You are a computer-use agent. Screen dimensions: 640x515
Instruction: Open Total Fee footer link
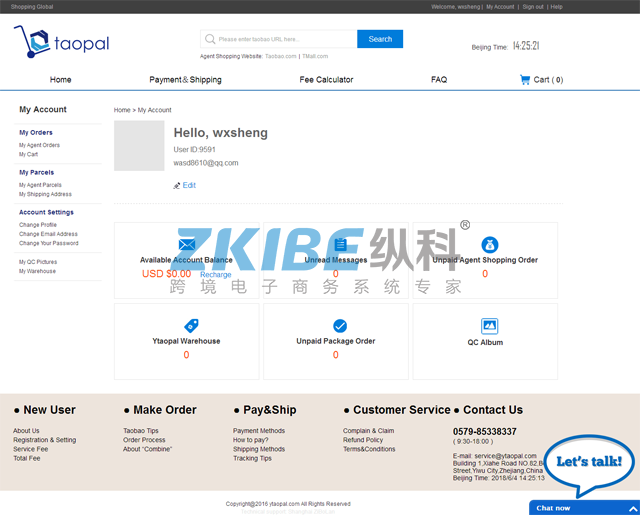pos(27,459)
